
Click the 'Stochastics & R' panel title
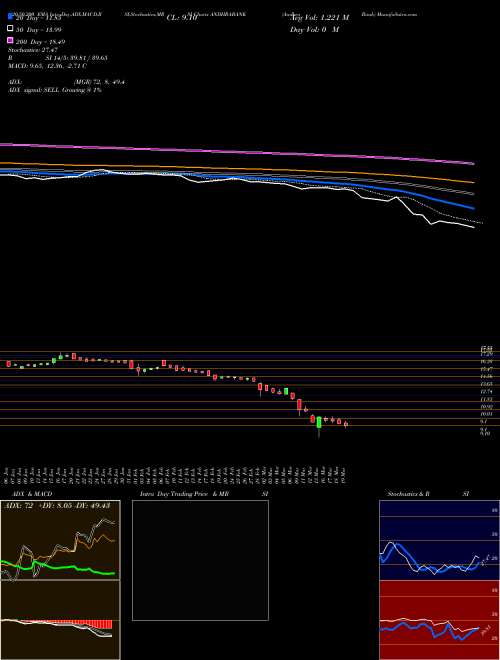[x=408, y=494]
